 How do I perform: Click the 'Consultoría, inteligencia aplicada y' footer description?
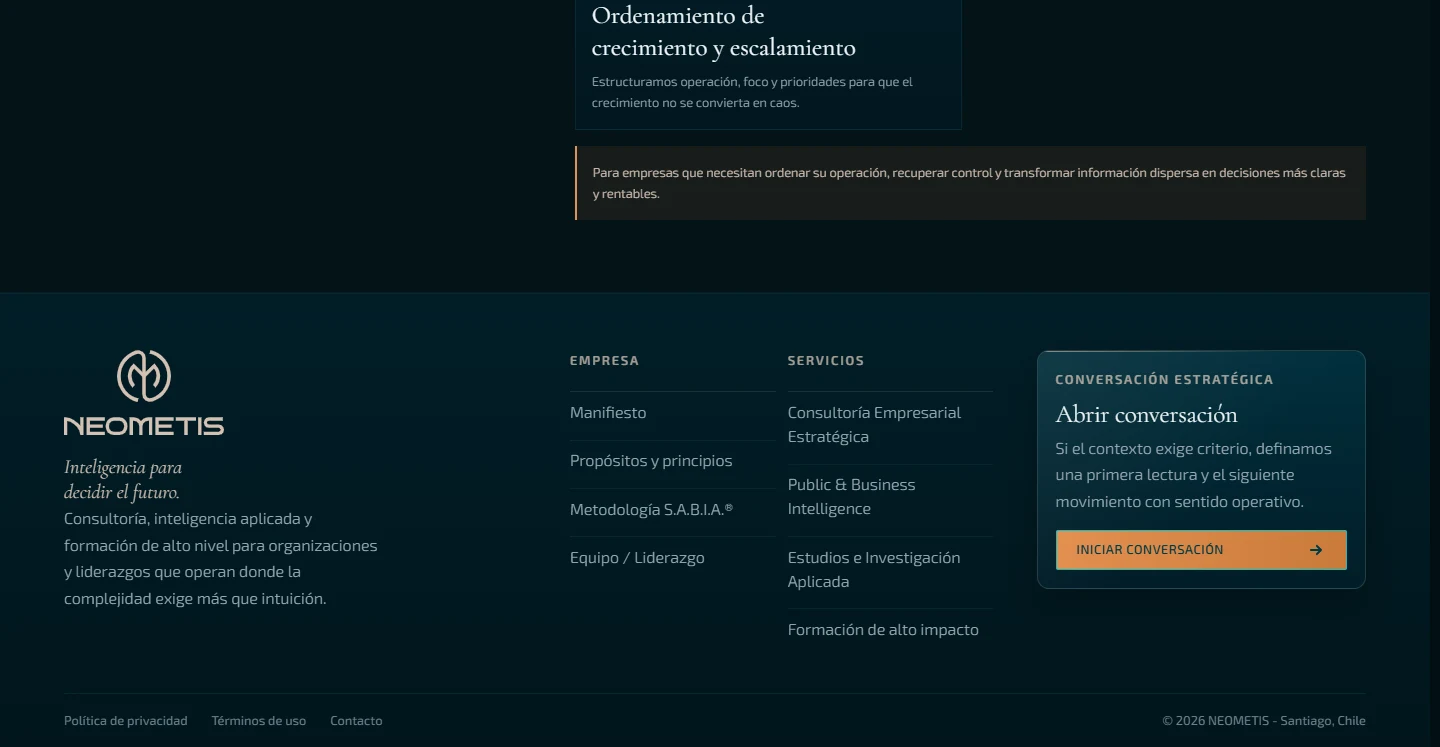click(221, 559)
